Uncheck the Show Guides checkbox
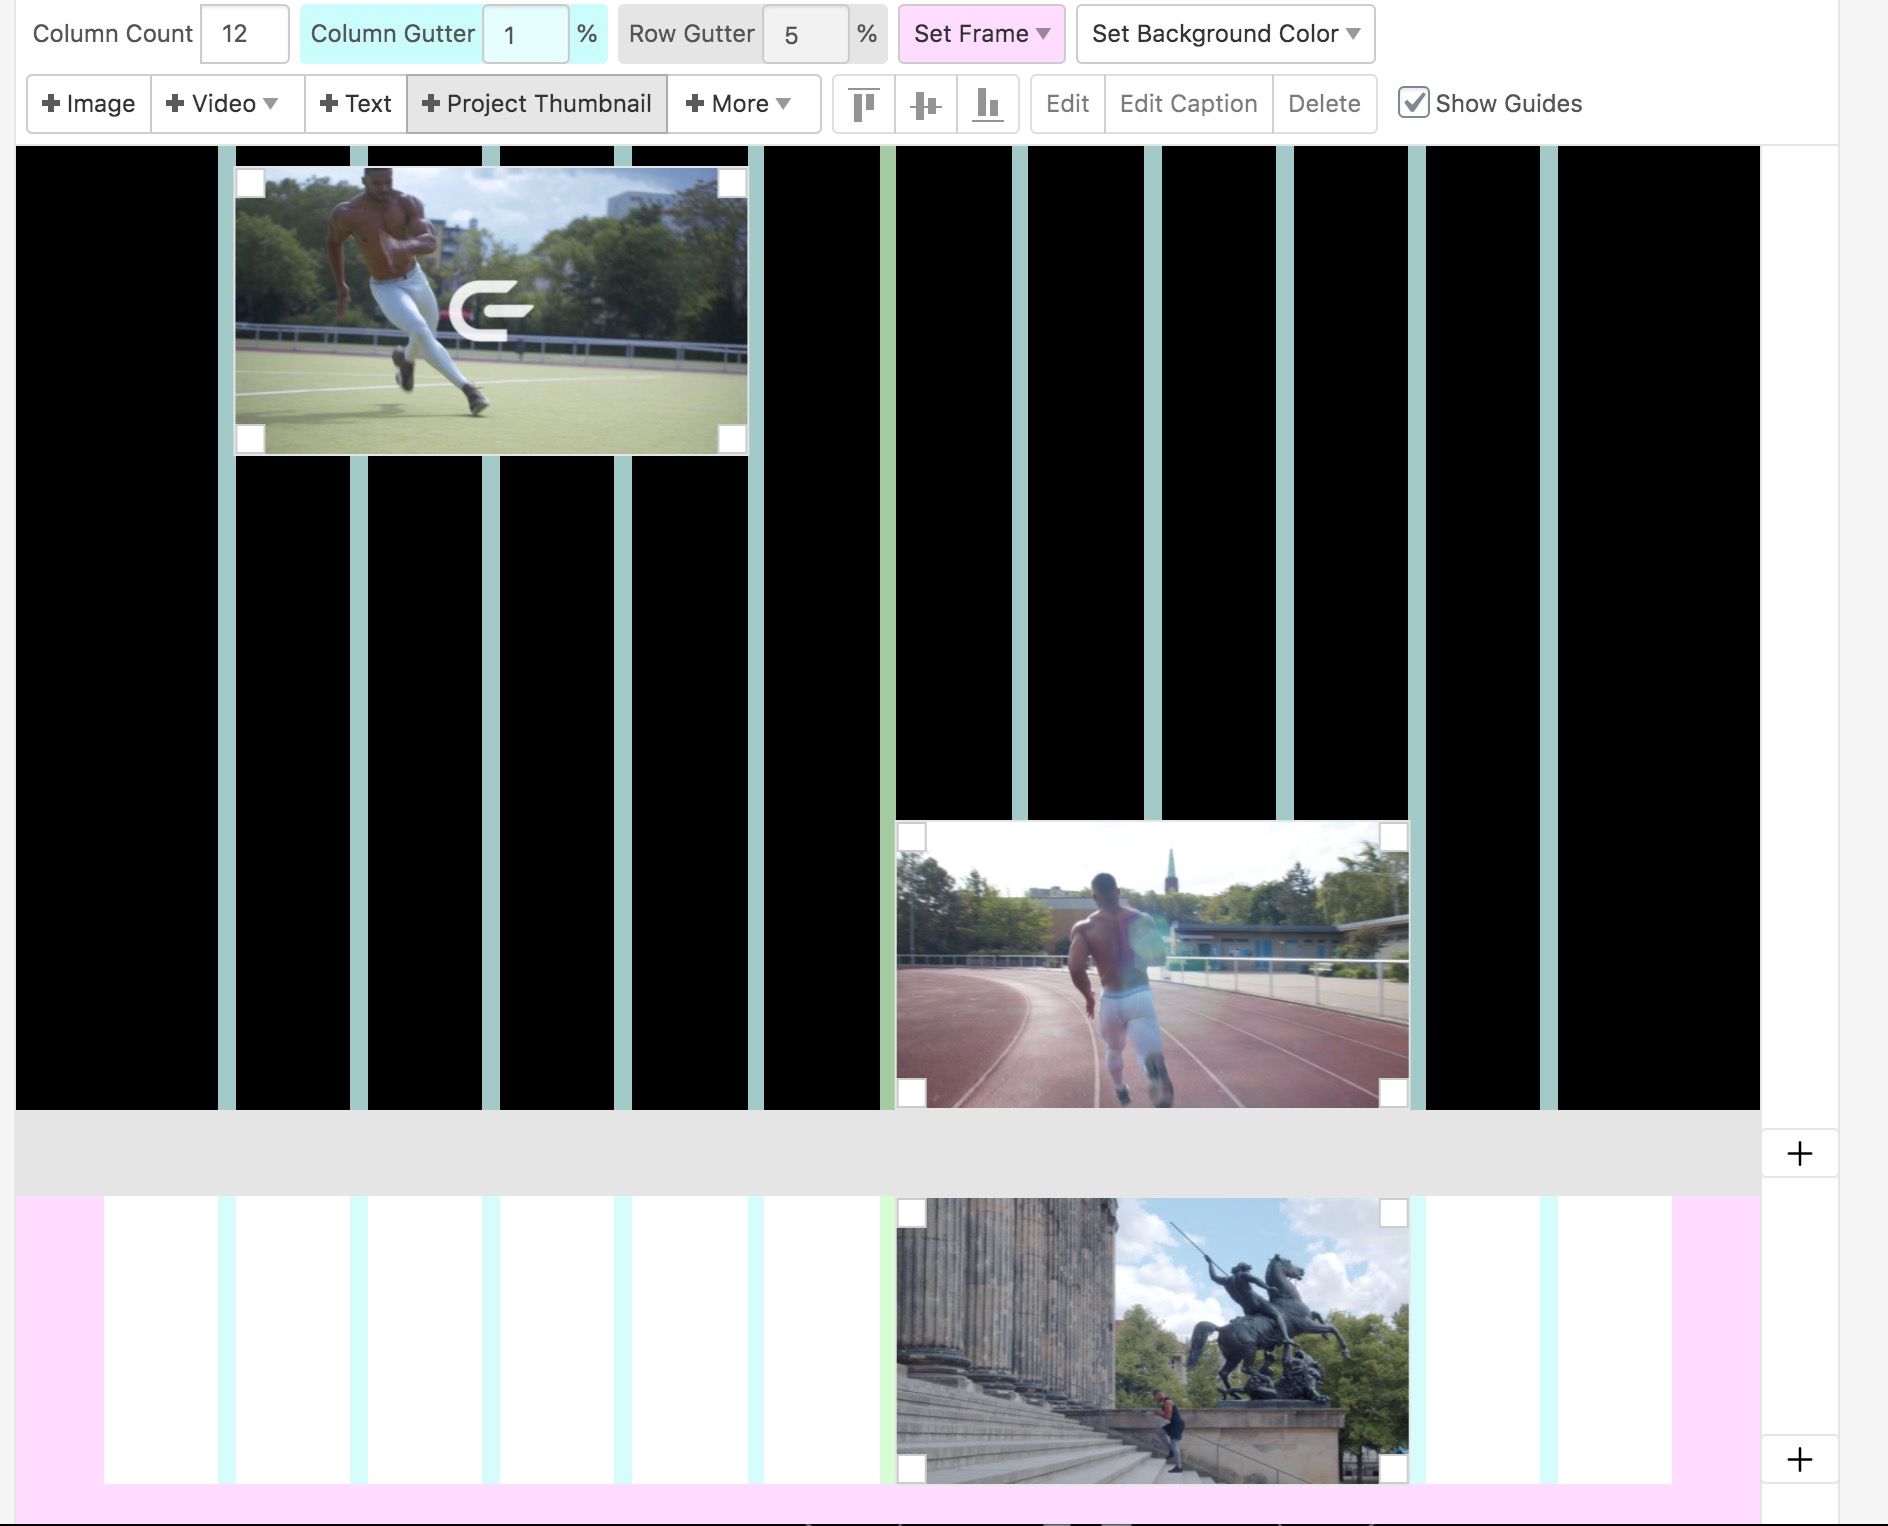The width and height of the screenshot is (1888, 1526). click(x=1413, y=103)
